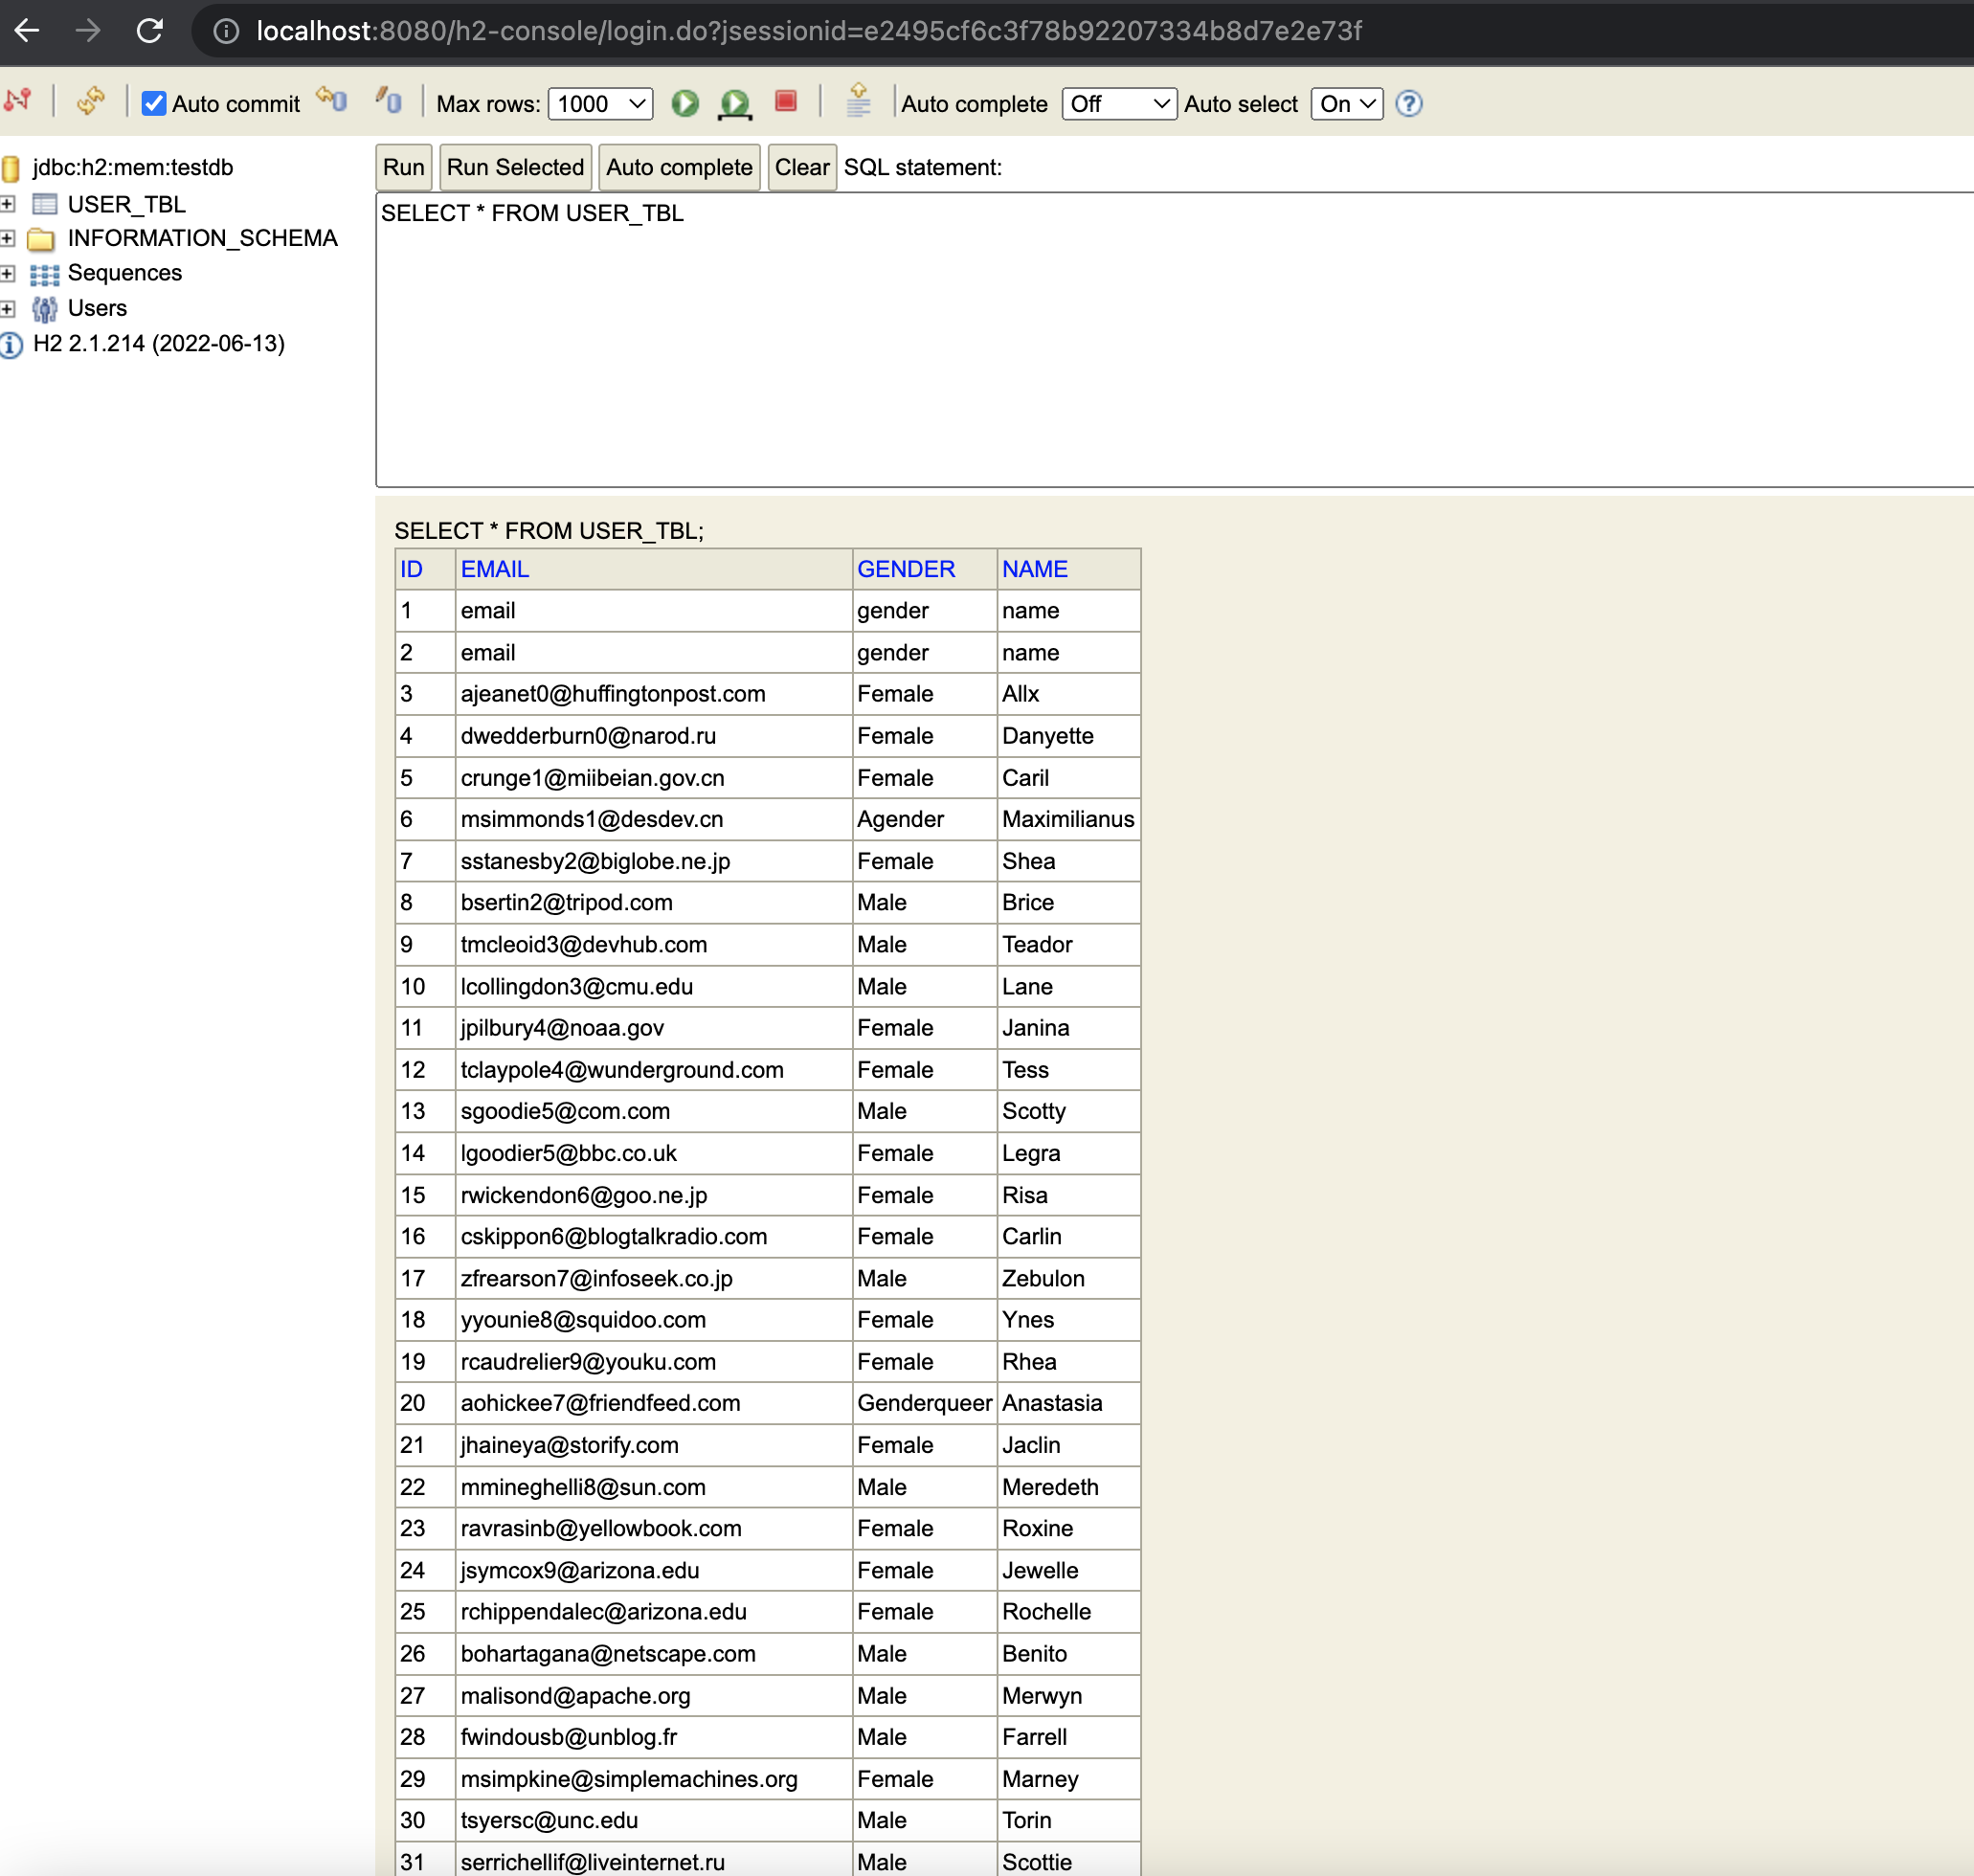Open the Max rows dropdown
The width and height of the screenshot is (1974, 1876).
[x=599, y=103]
